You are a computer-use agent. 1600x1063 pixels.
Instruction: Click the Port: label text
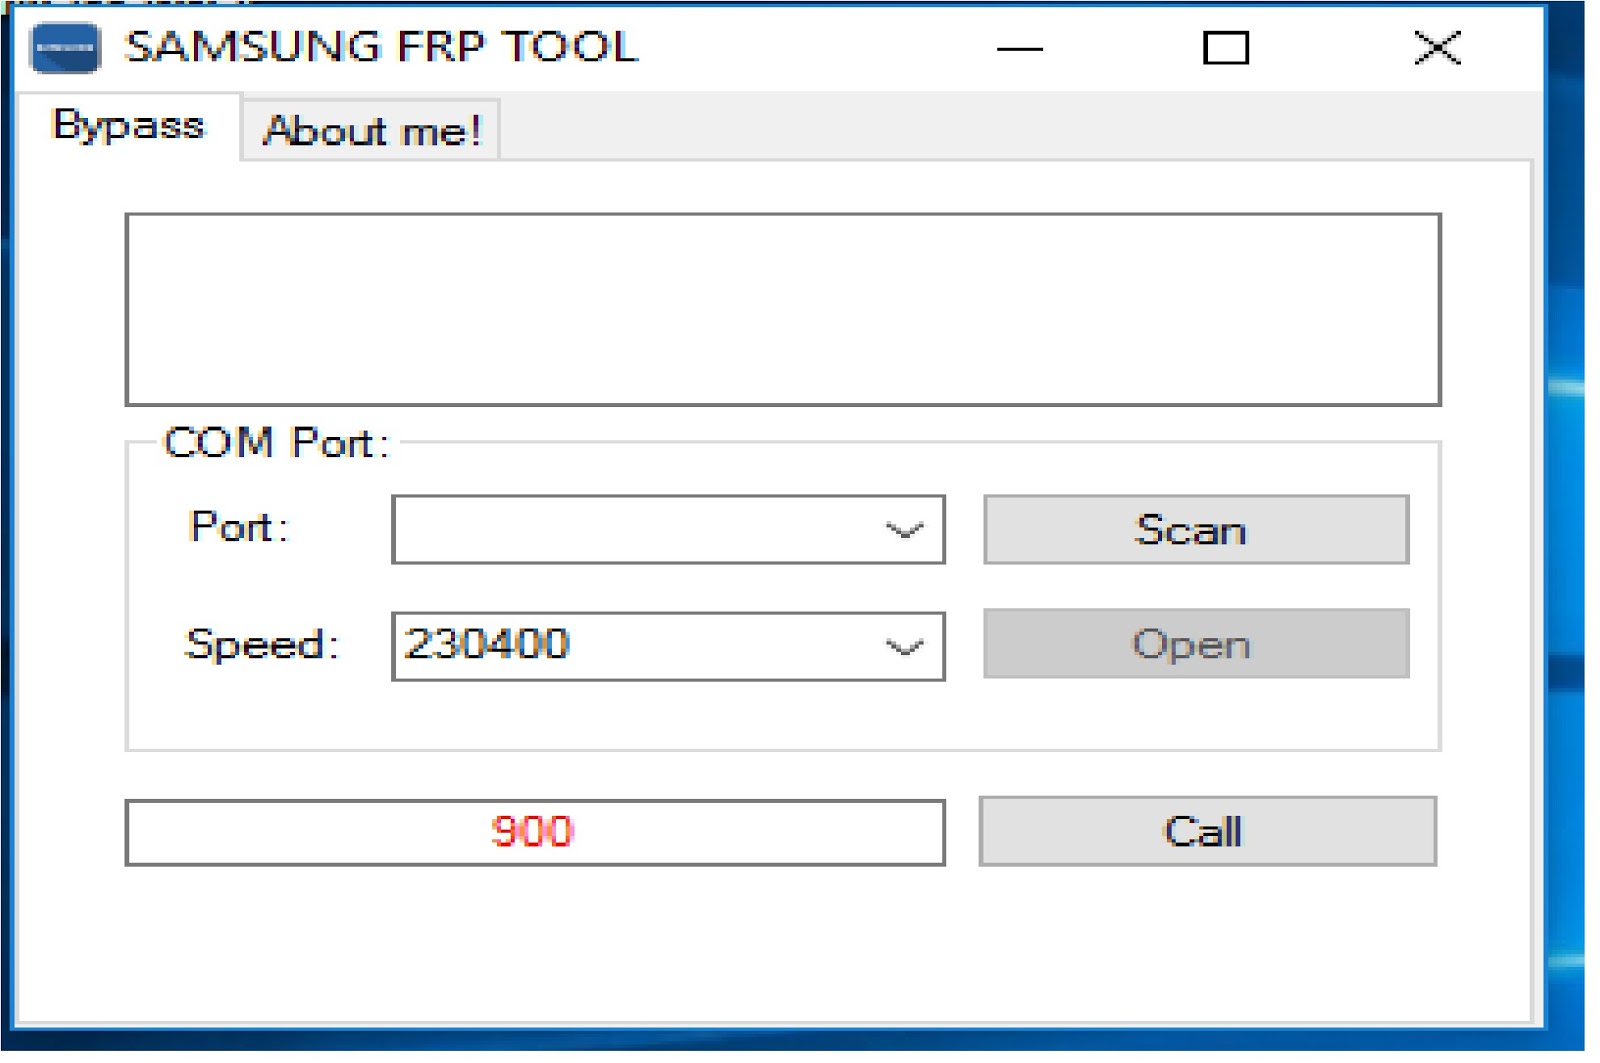point(240,526)
